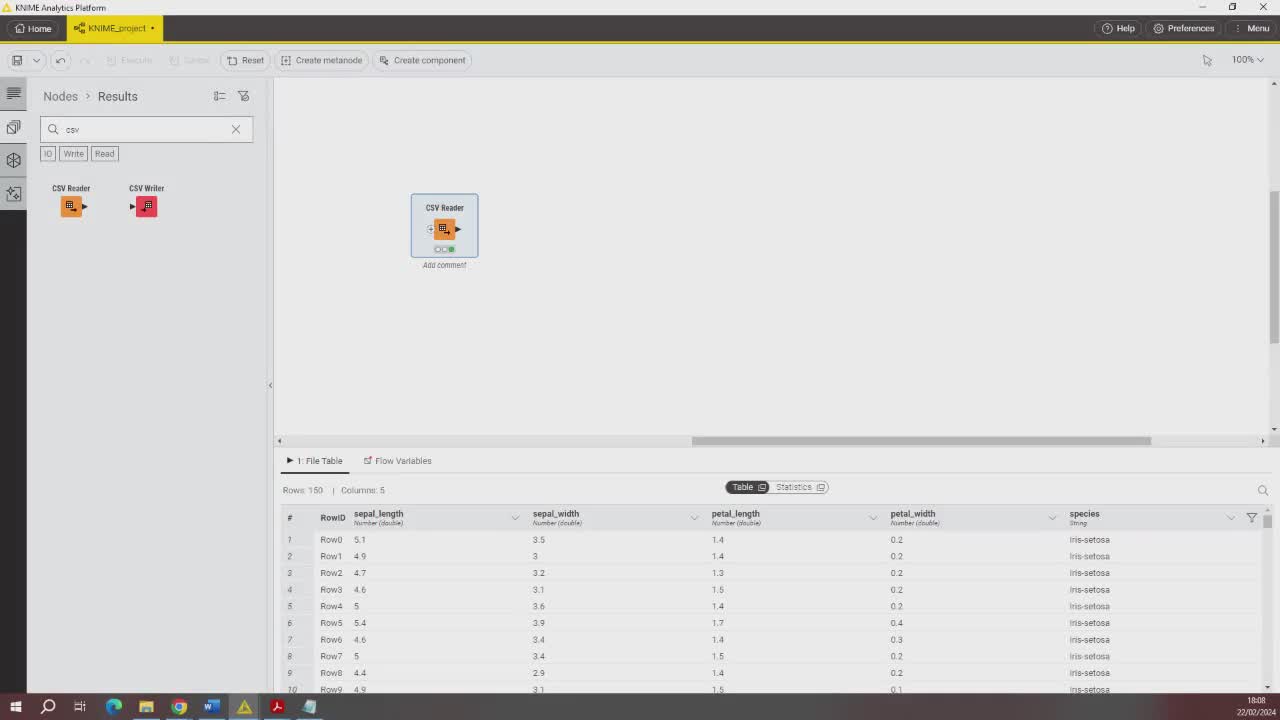Switch to the KNIME_project tab
Viewport: 1280px width, 720px height.
(x=114, y=28)
